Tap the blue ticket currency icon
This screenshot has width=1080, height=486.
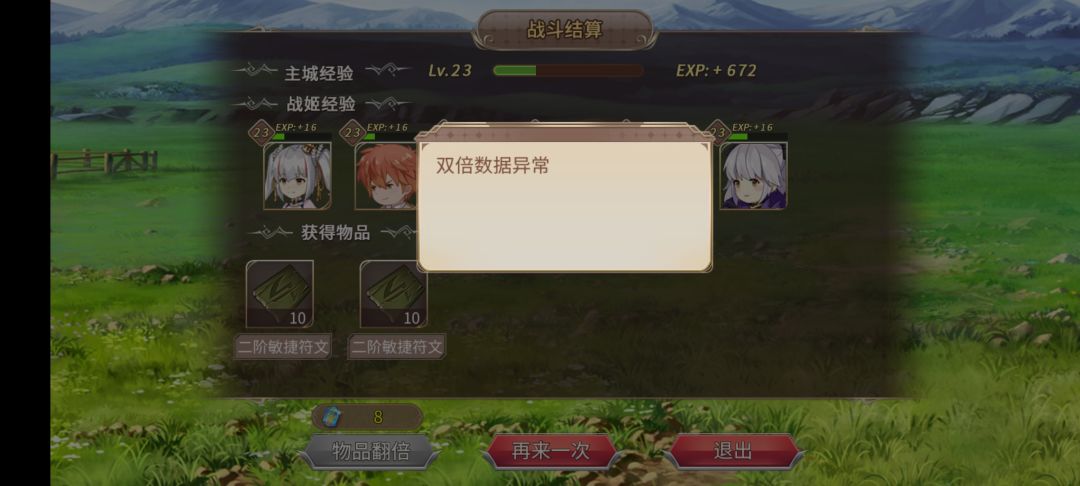point(332,417)
